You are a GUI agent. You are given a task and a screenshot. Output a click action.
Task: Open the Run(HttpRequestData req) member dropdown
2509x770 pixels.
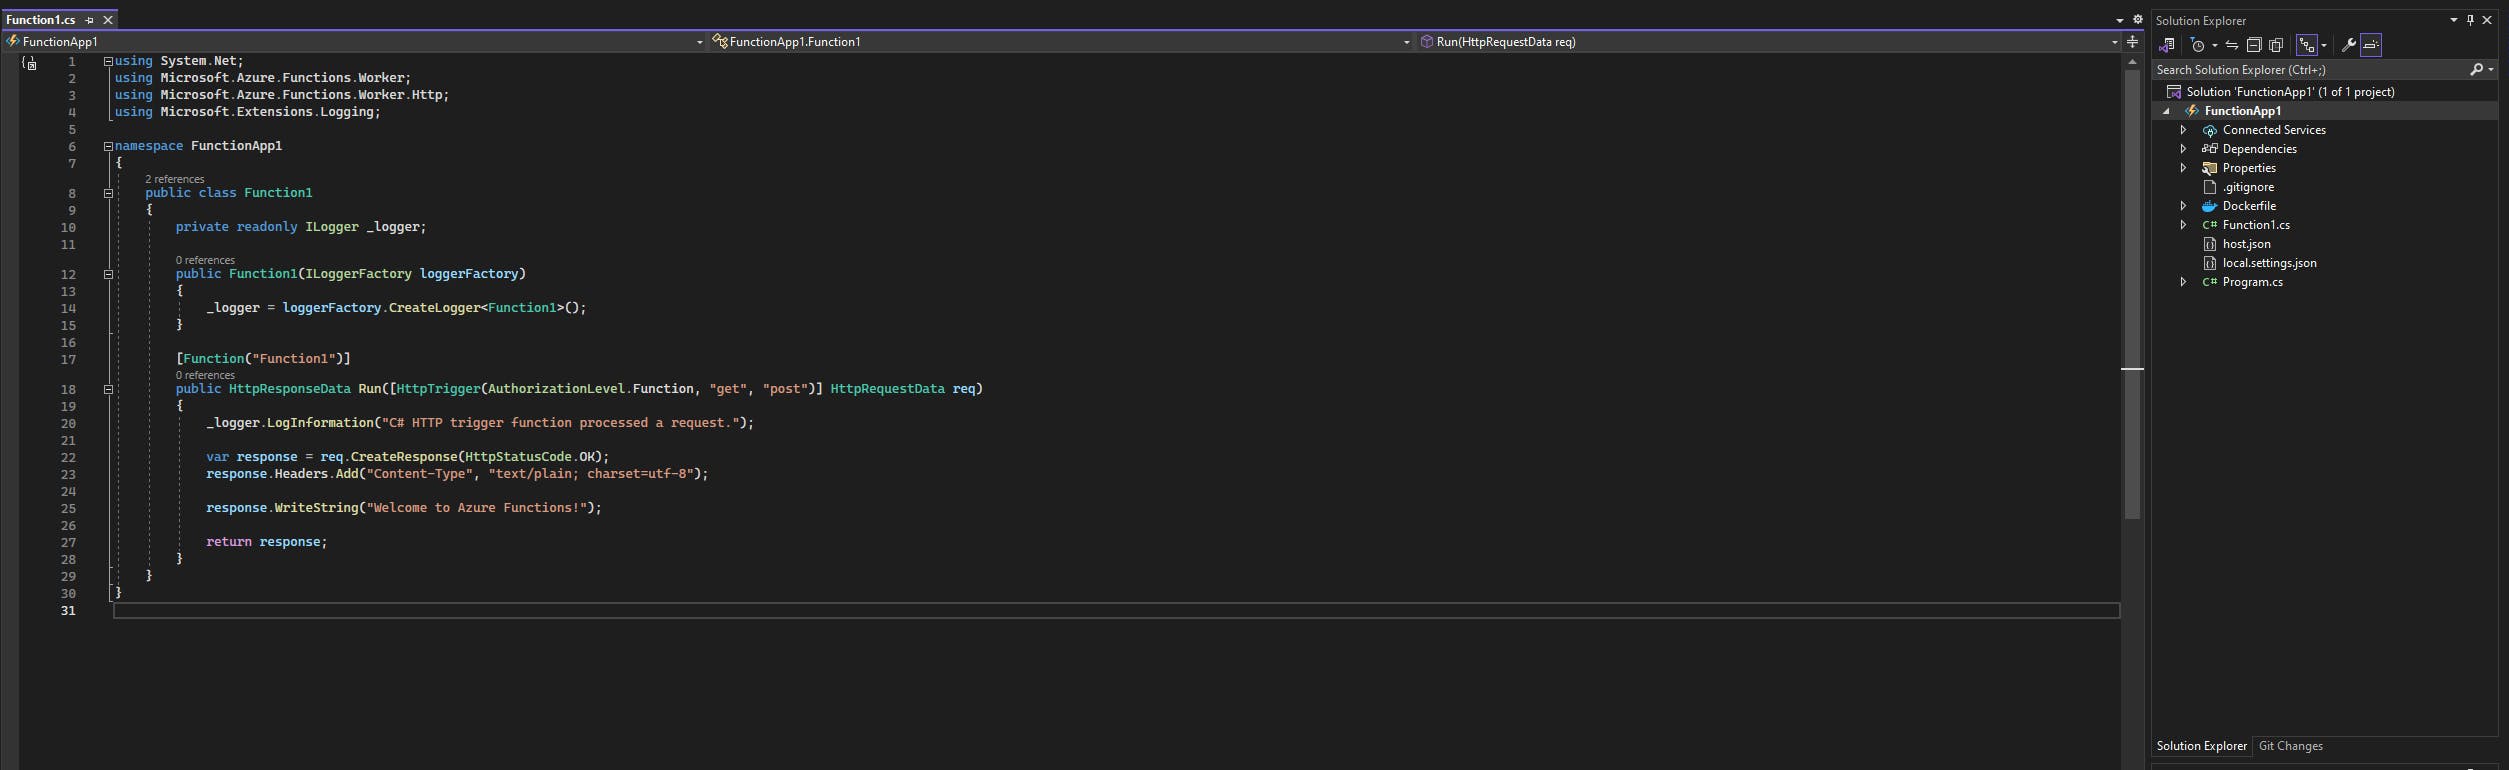coord(1768,42)
